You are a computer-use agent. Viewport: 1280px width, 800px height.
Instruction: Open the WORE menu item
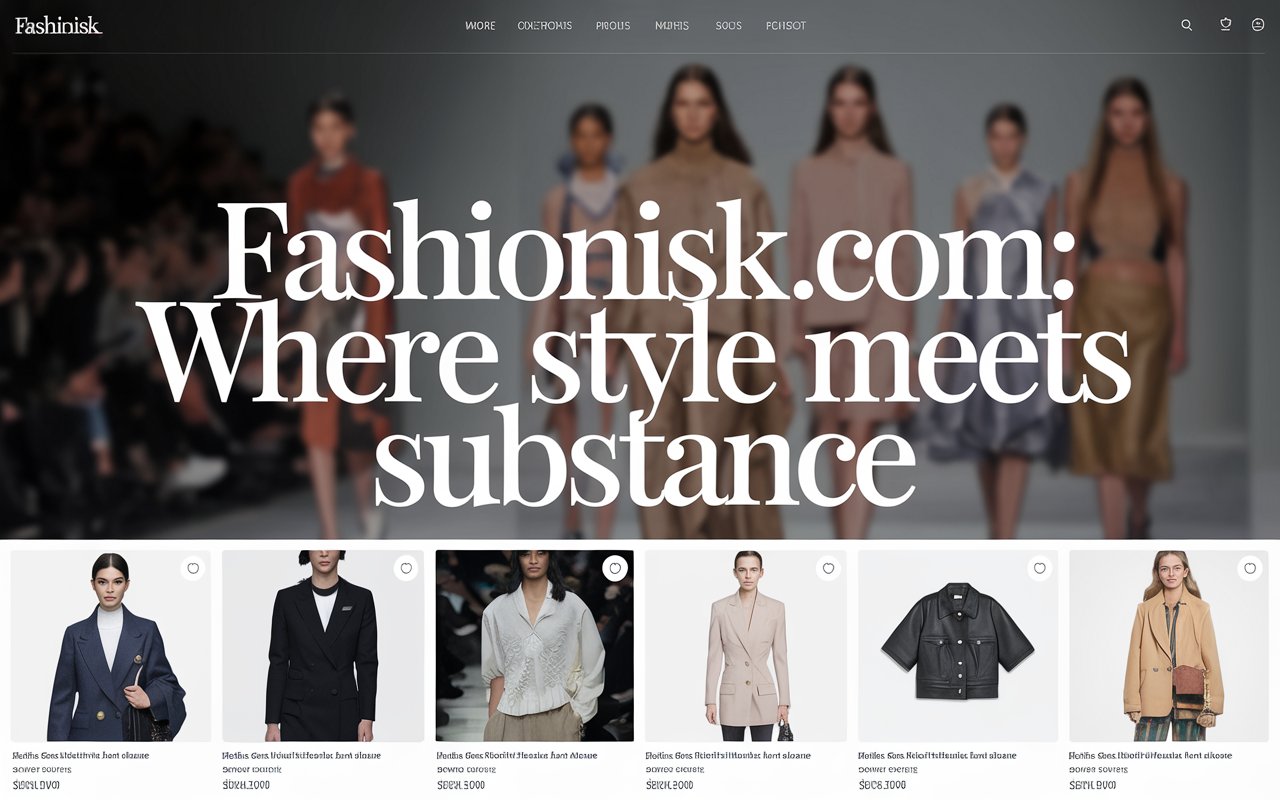pyautogui.click(x=480, y=26)
